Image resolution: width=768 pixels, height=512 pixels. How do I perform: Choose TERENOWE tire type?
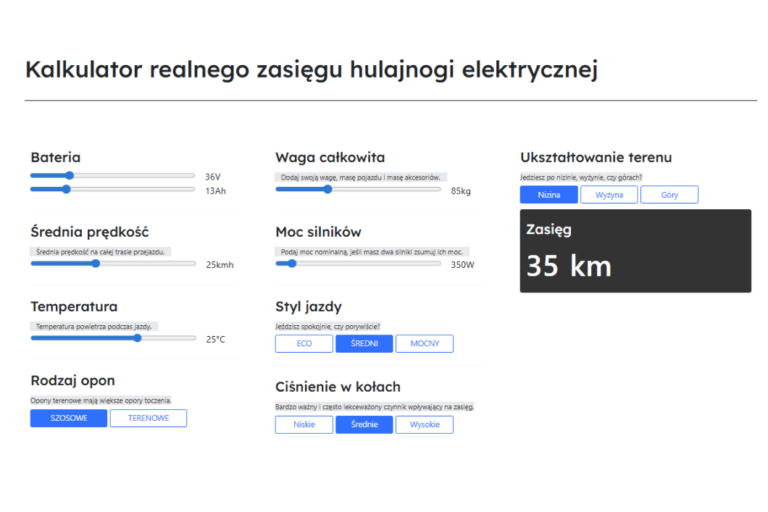pyautogui.click(x=148, y=418)
